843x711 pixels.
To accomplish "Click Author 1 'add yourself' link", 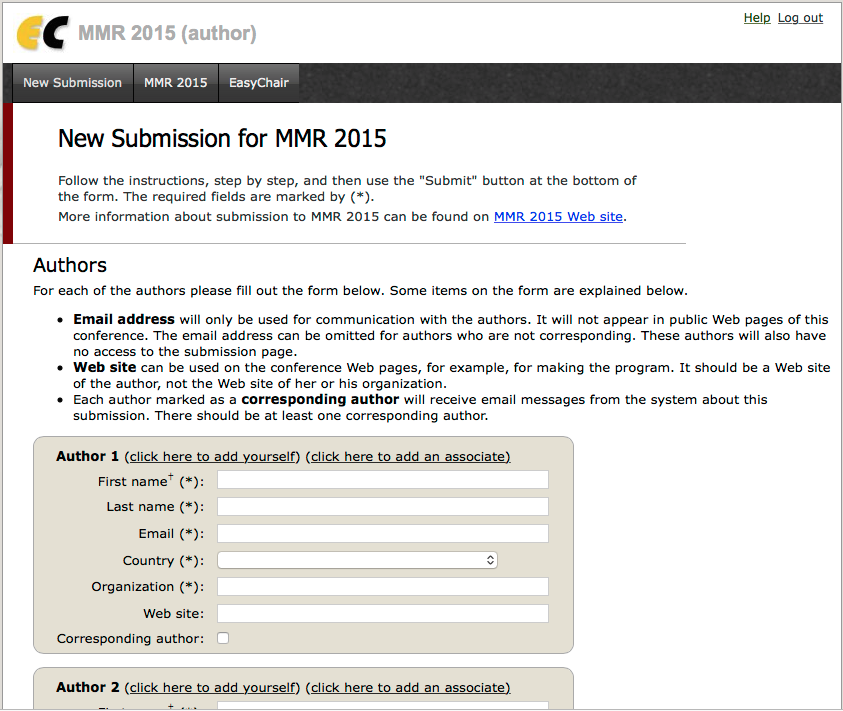I will tap(212, 457).
